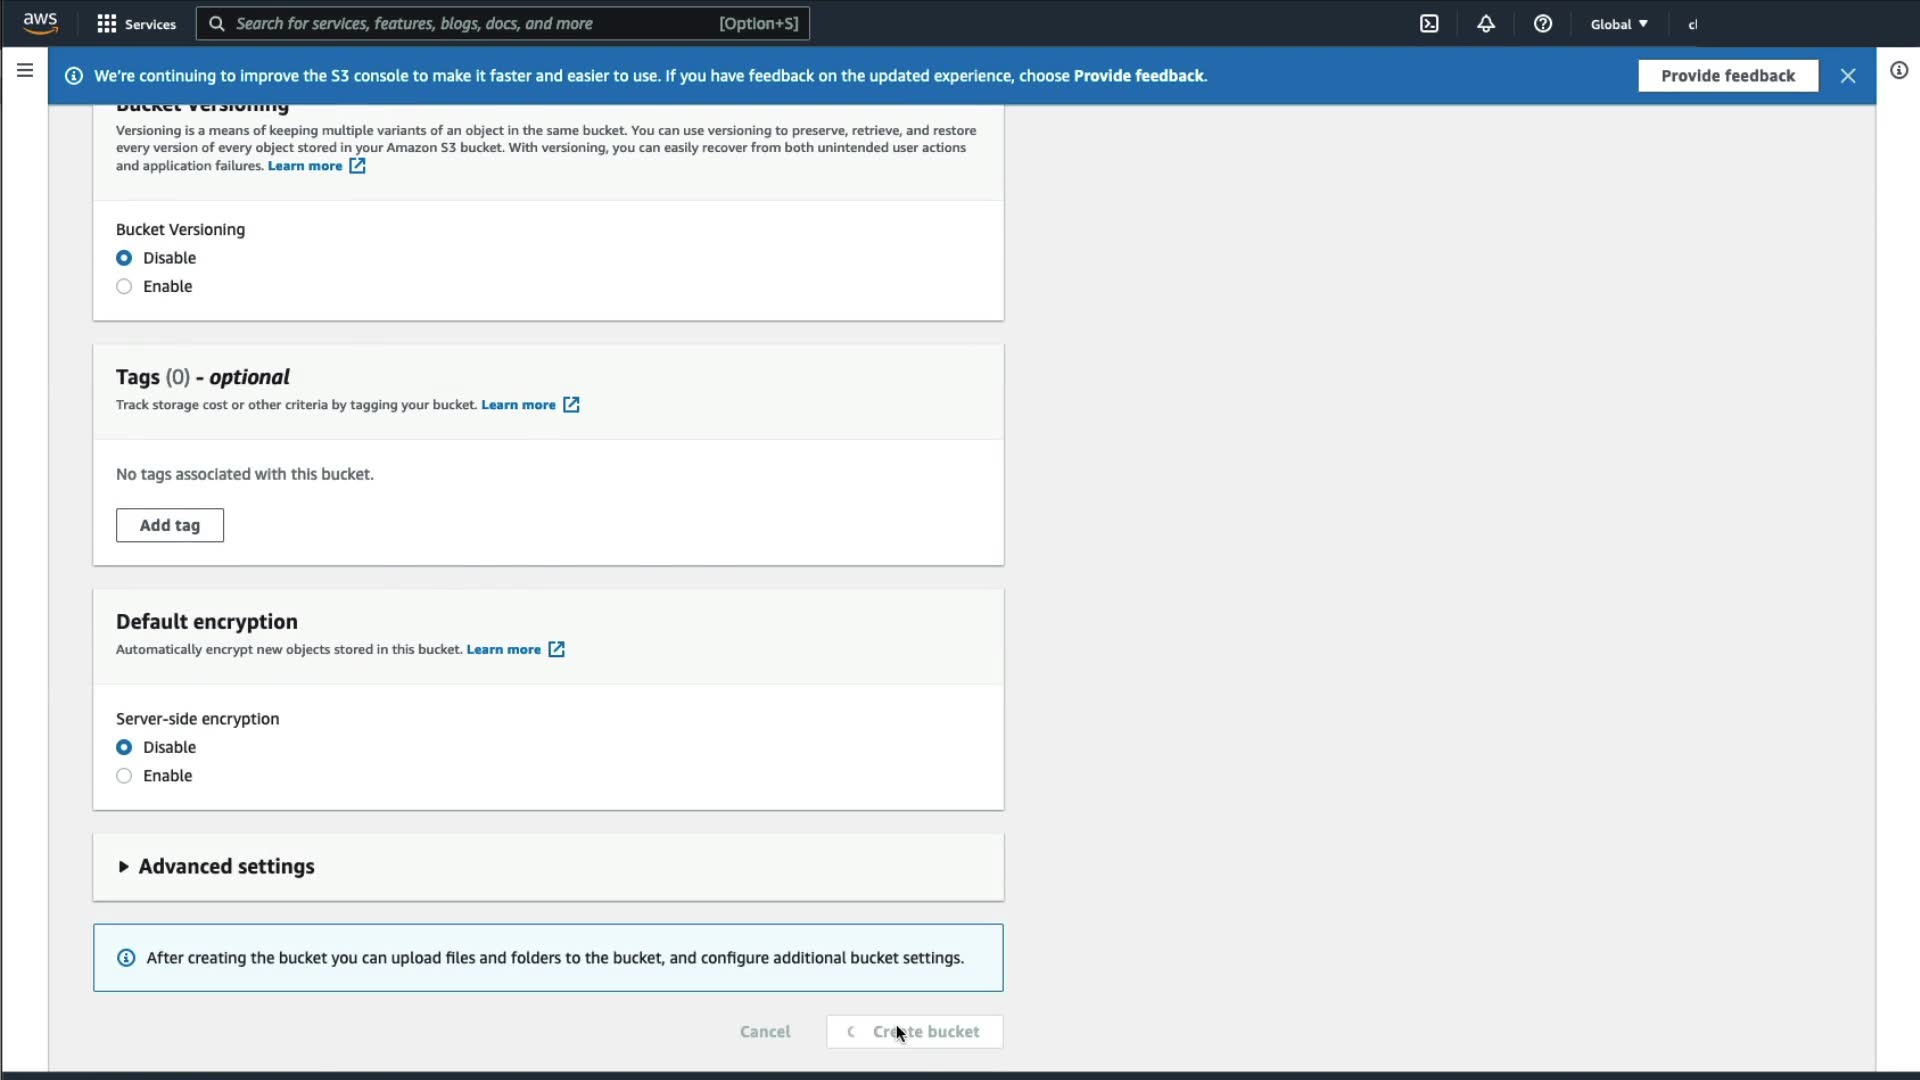1920x1080 pixels.
Task: Open the Global region dropdown
Action: [1619, 24]
